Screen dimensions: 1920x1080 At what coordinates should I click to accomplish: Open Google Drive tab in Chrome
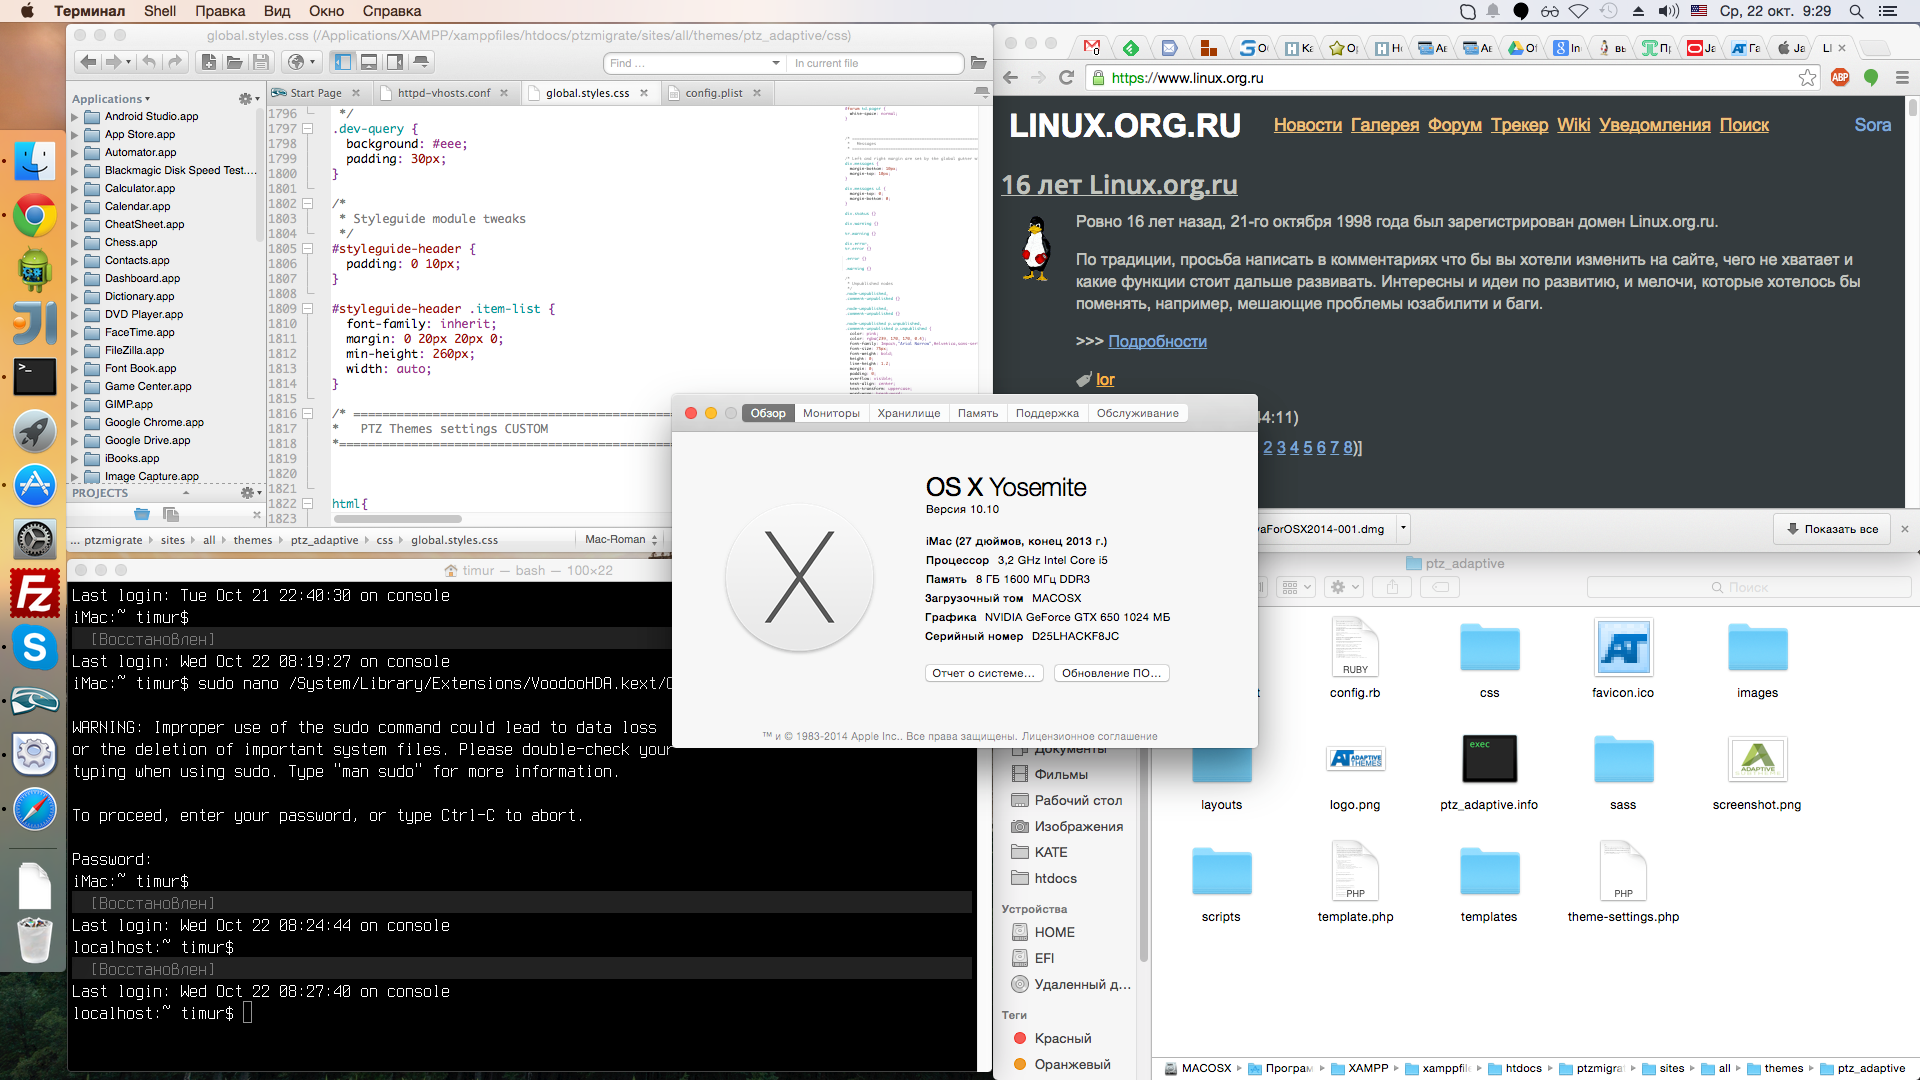click(1523, 47)
